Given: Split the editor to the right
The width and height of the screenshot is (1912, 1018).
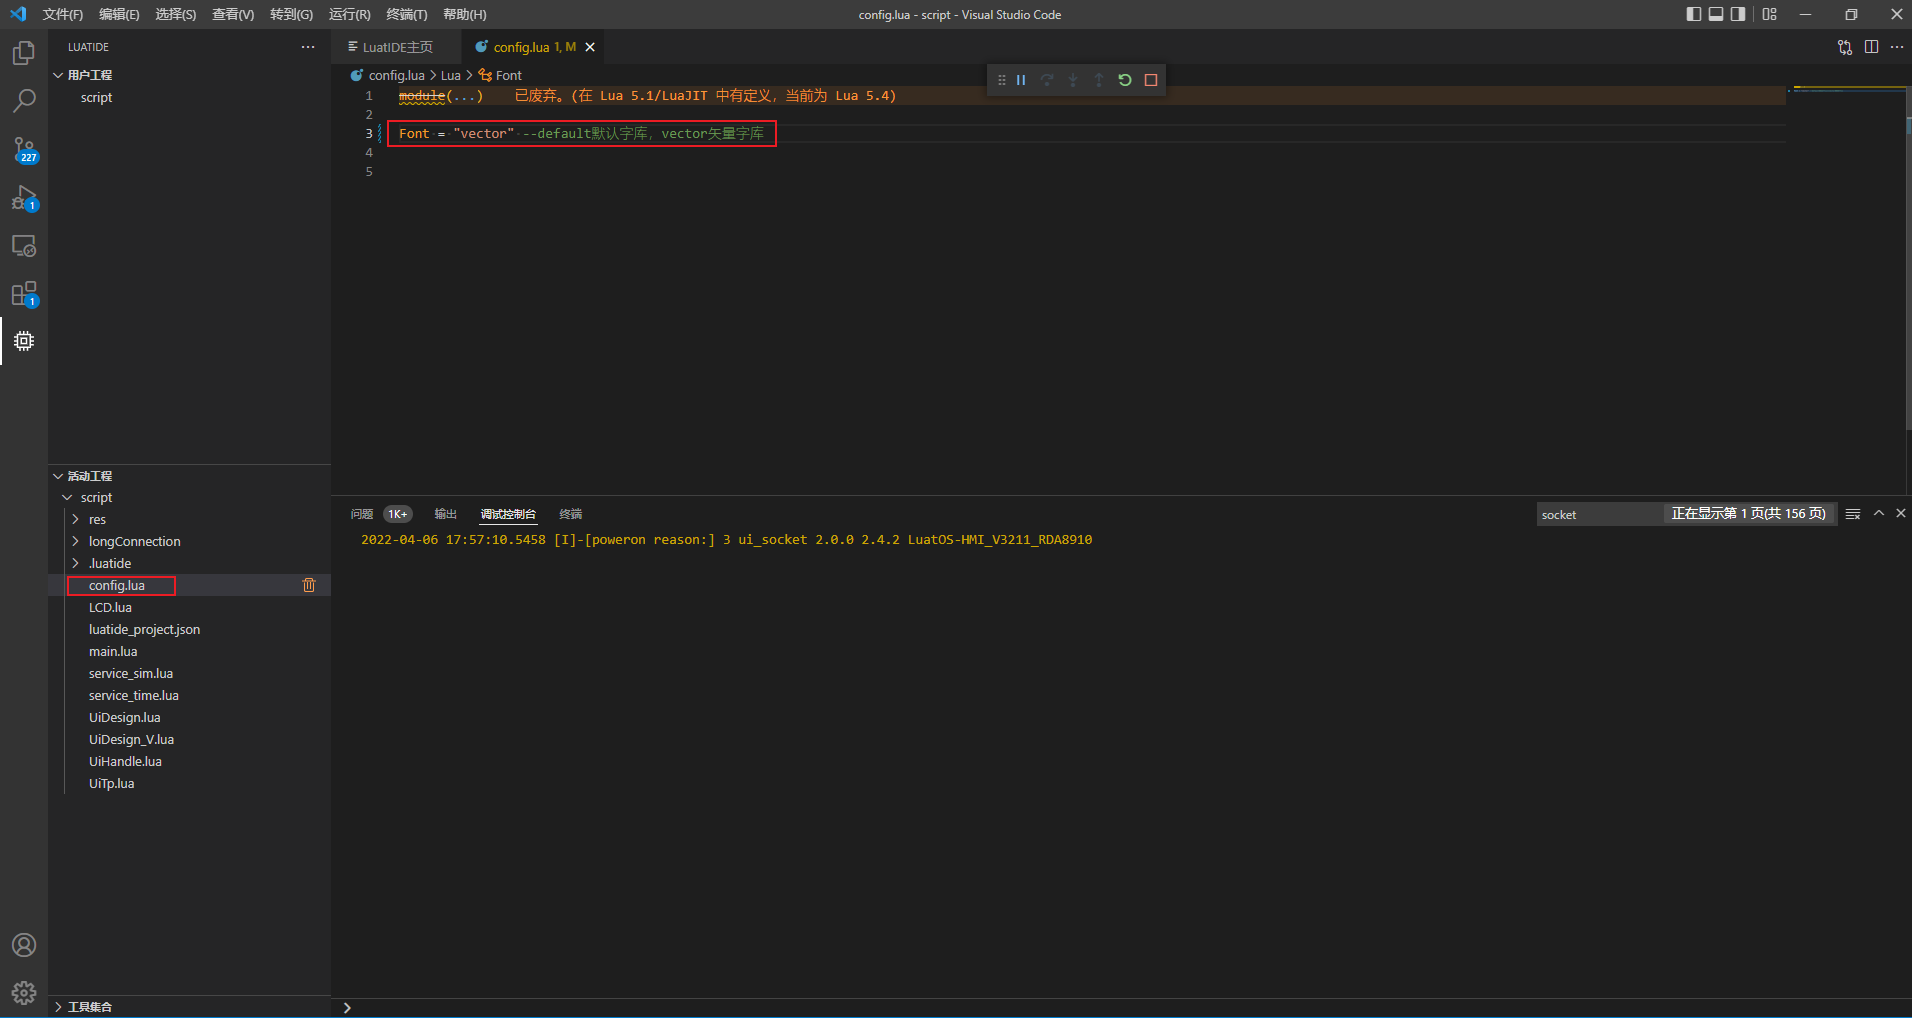Looking at the screenshot, I should 1871,47.
